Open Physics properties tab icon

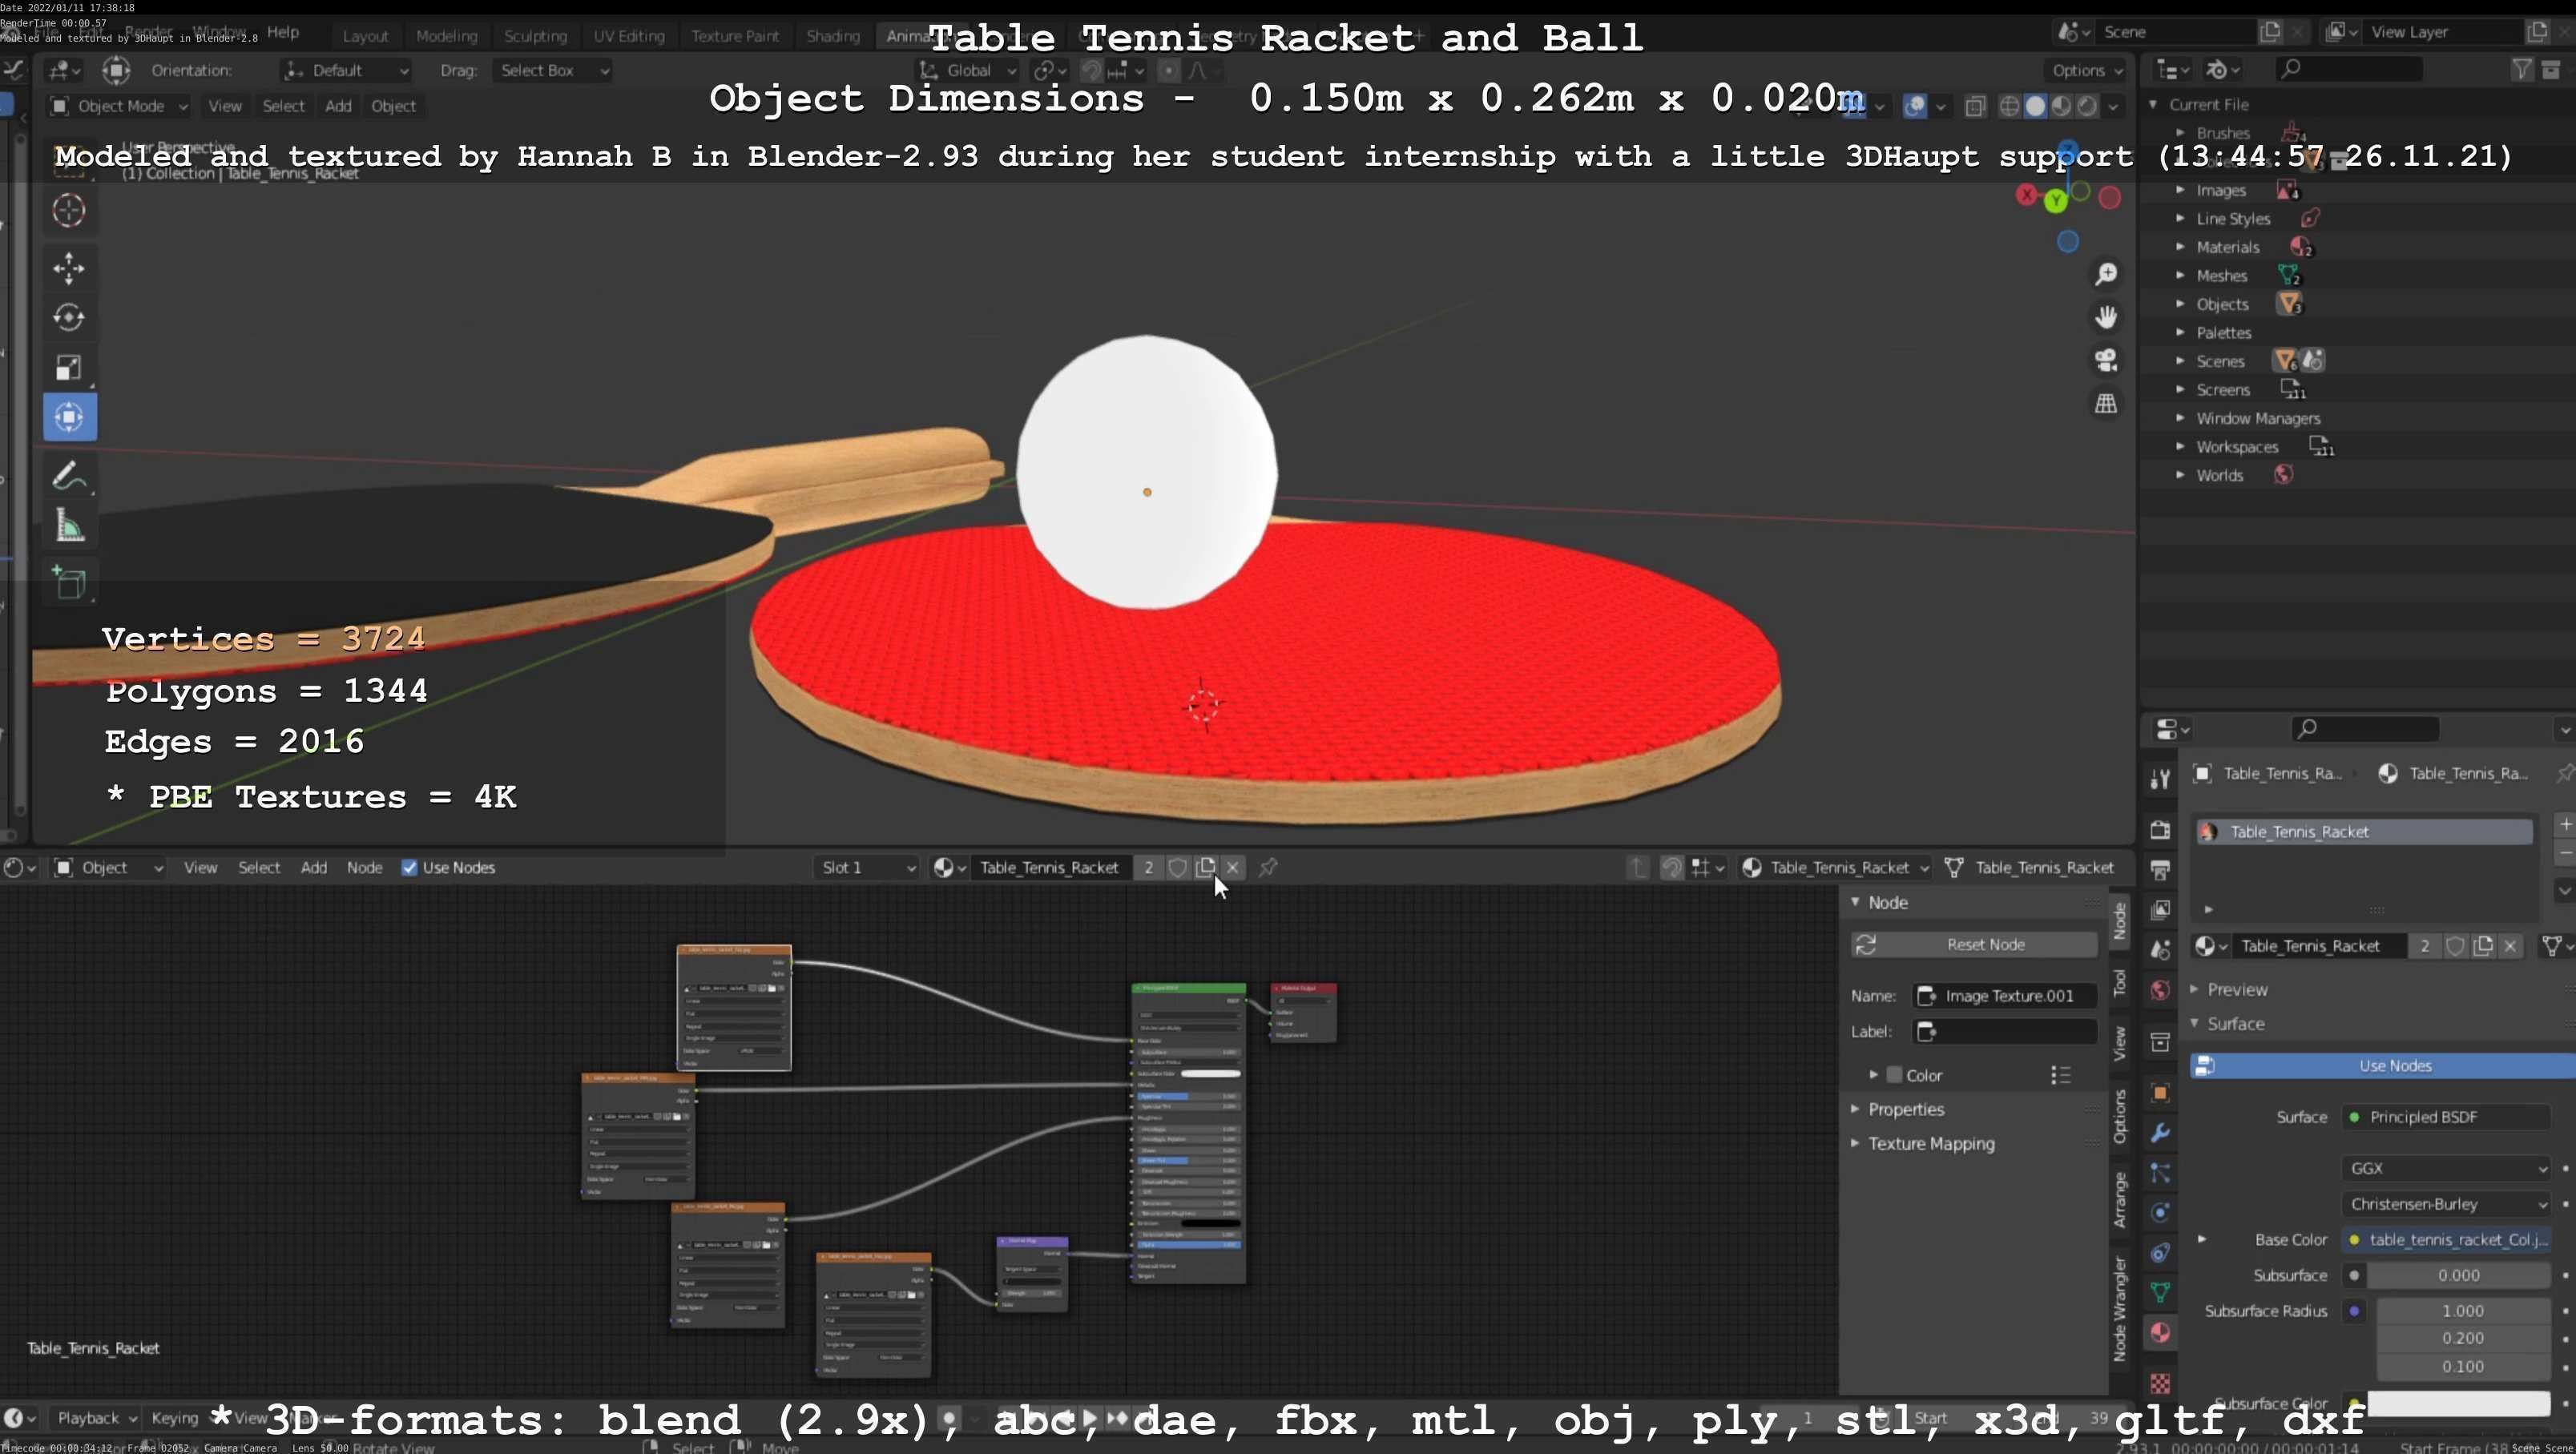(2160, 1213)
